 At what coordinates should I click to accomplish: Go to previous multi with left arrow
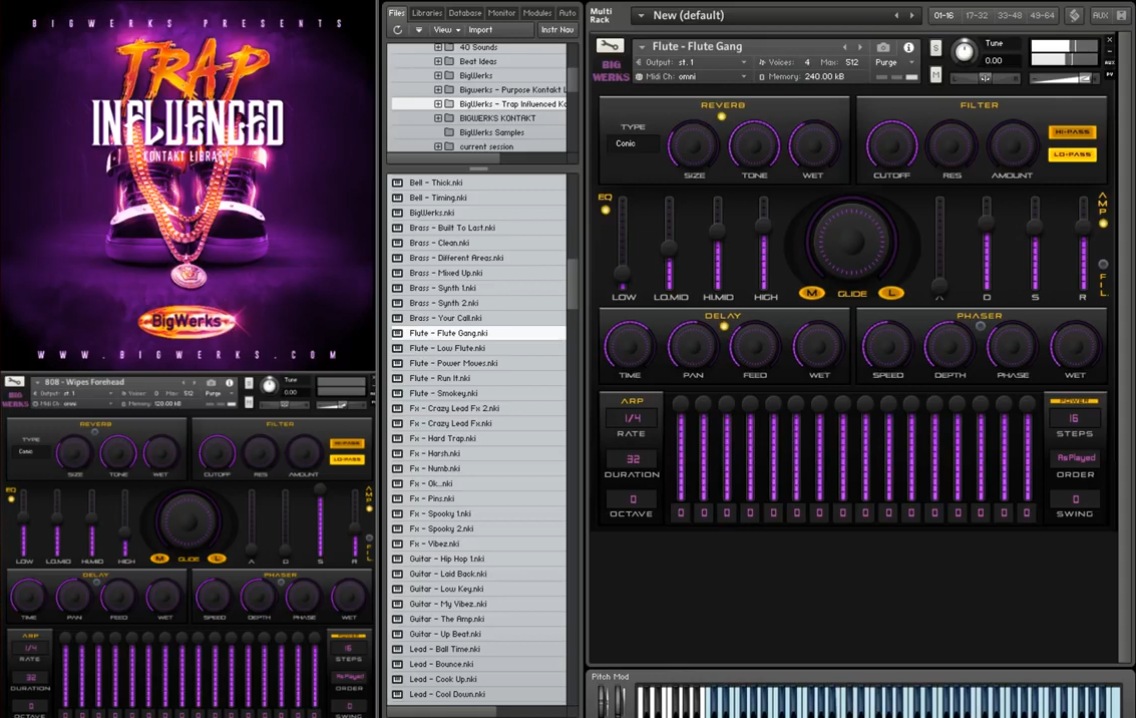point(896,15)
